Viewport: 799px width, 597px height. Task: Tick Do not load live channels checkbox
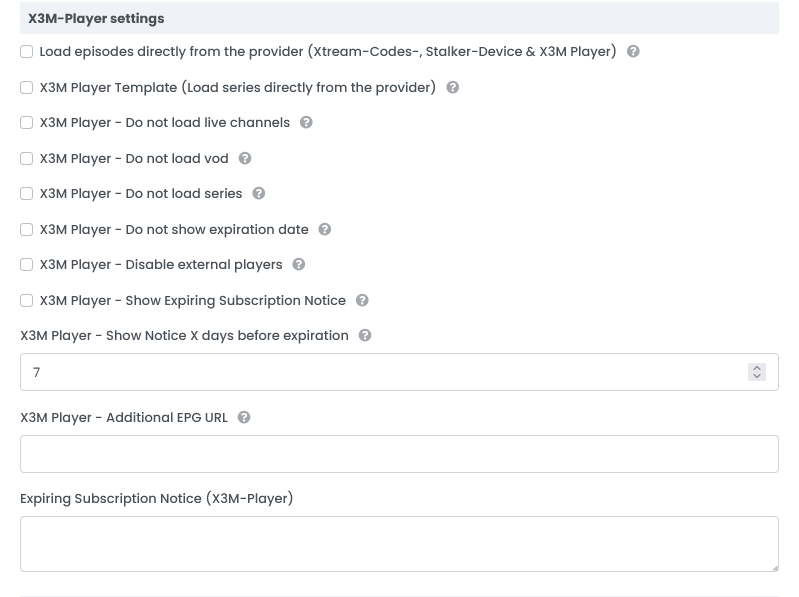pos(27,123)
